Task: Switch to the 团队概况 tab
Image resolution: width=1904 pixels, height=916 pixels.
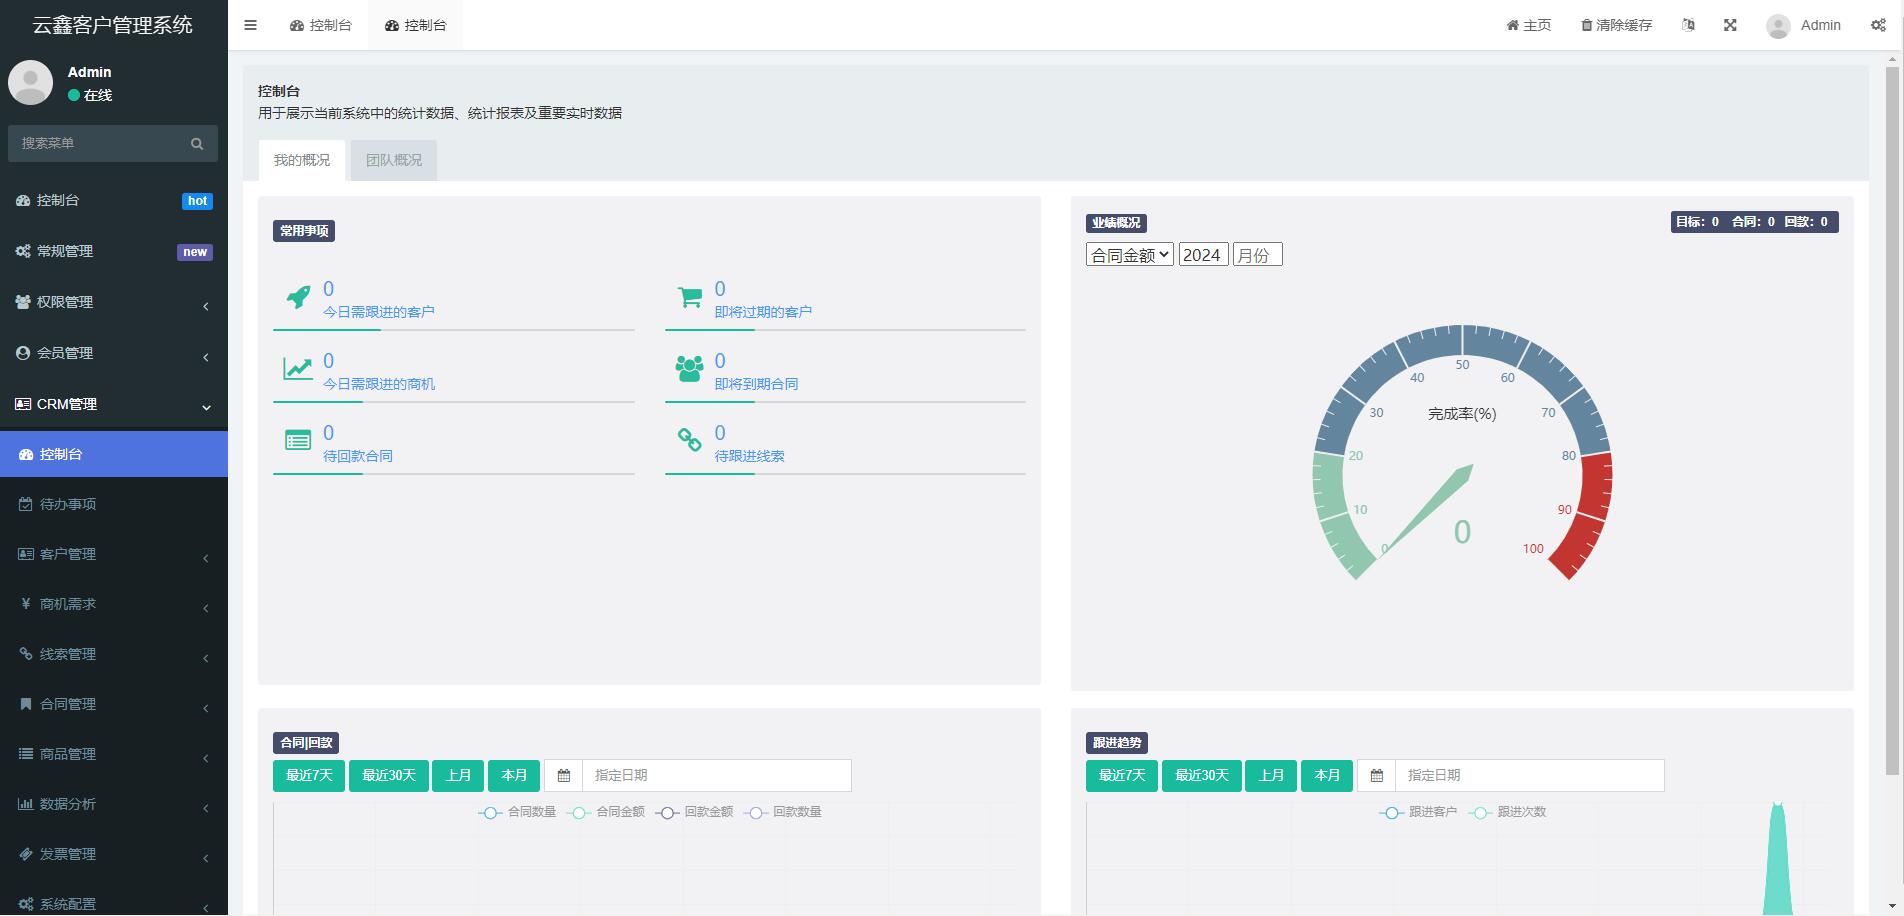Action: [x=393, y=160]
